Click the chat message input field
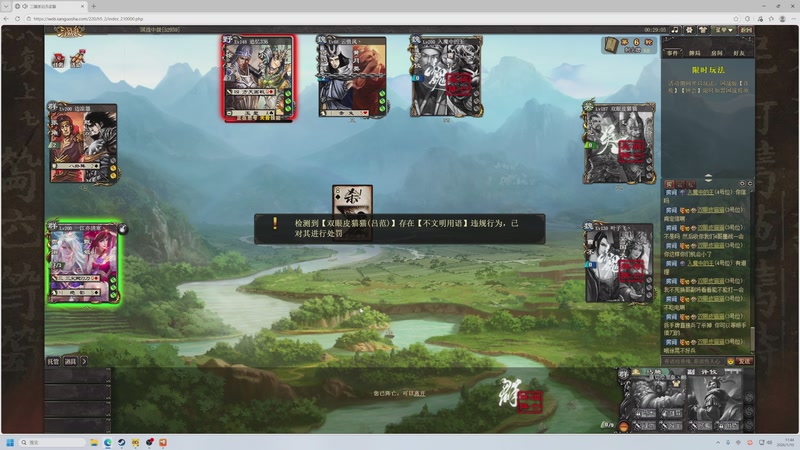Image resolution: width=800 pixels, height=450 pixels. point(694,361)
